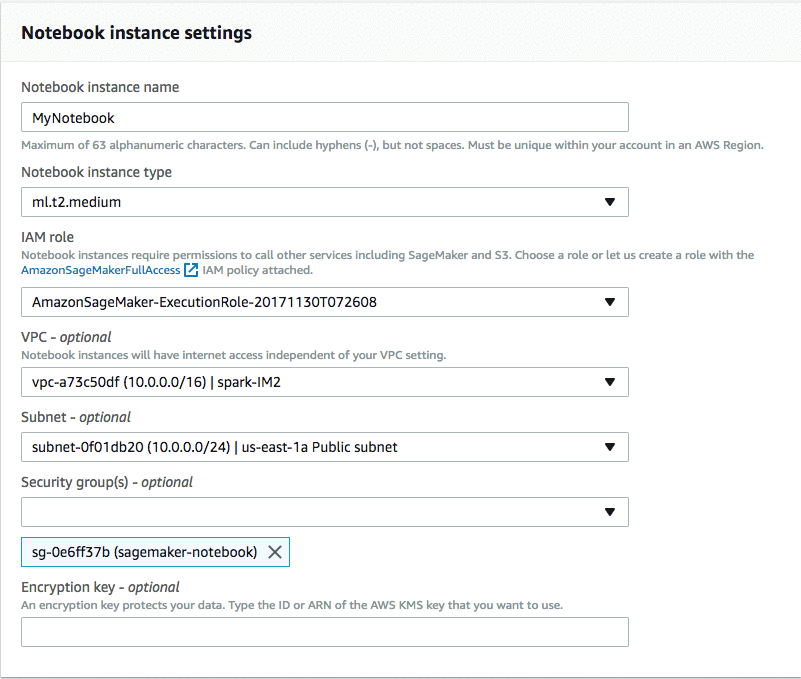Viewport: 801px width, 679px height.
Task: Click the arrow on the VPC dropdown
Action: tap(610, 382)
